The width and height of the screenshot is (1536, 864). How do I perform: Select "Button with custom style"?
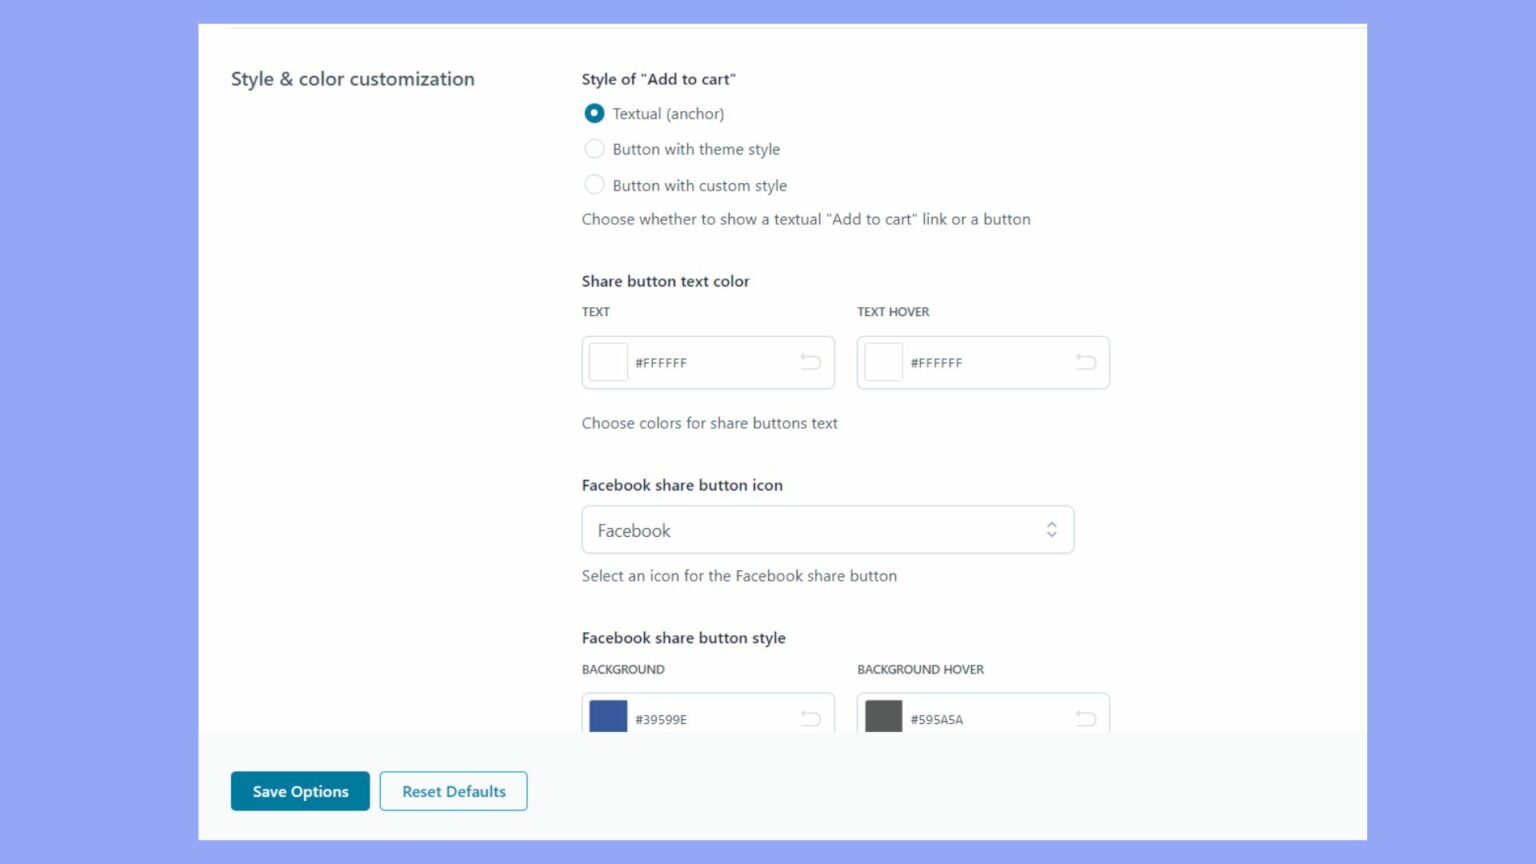[594, 184]
